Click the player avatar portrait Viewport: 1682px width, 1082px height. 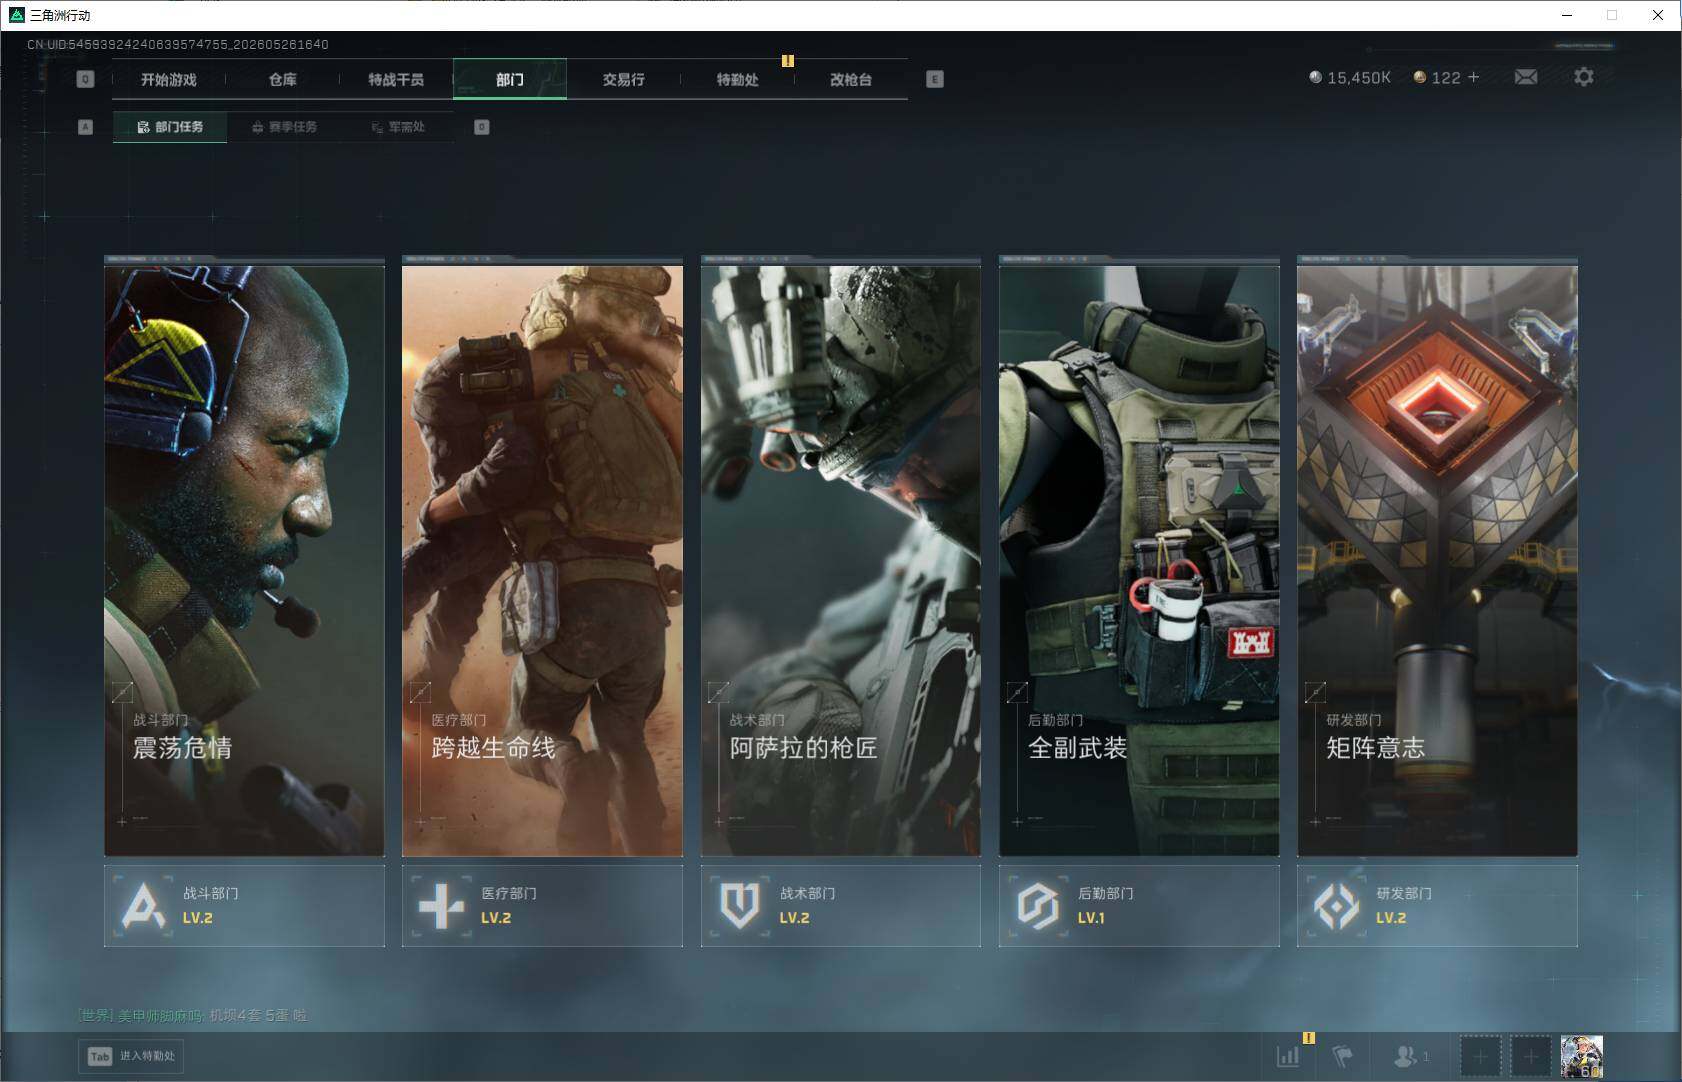(x=1582, y=1056)
